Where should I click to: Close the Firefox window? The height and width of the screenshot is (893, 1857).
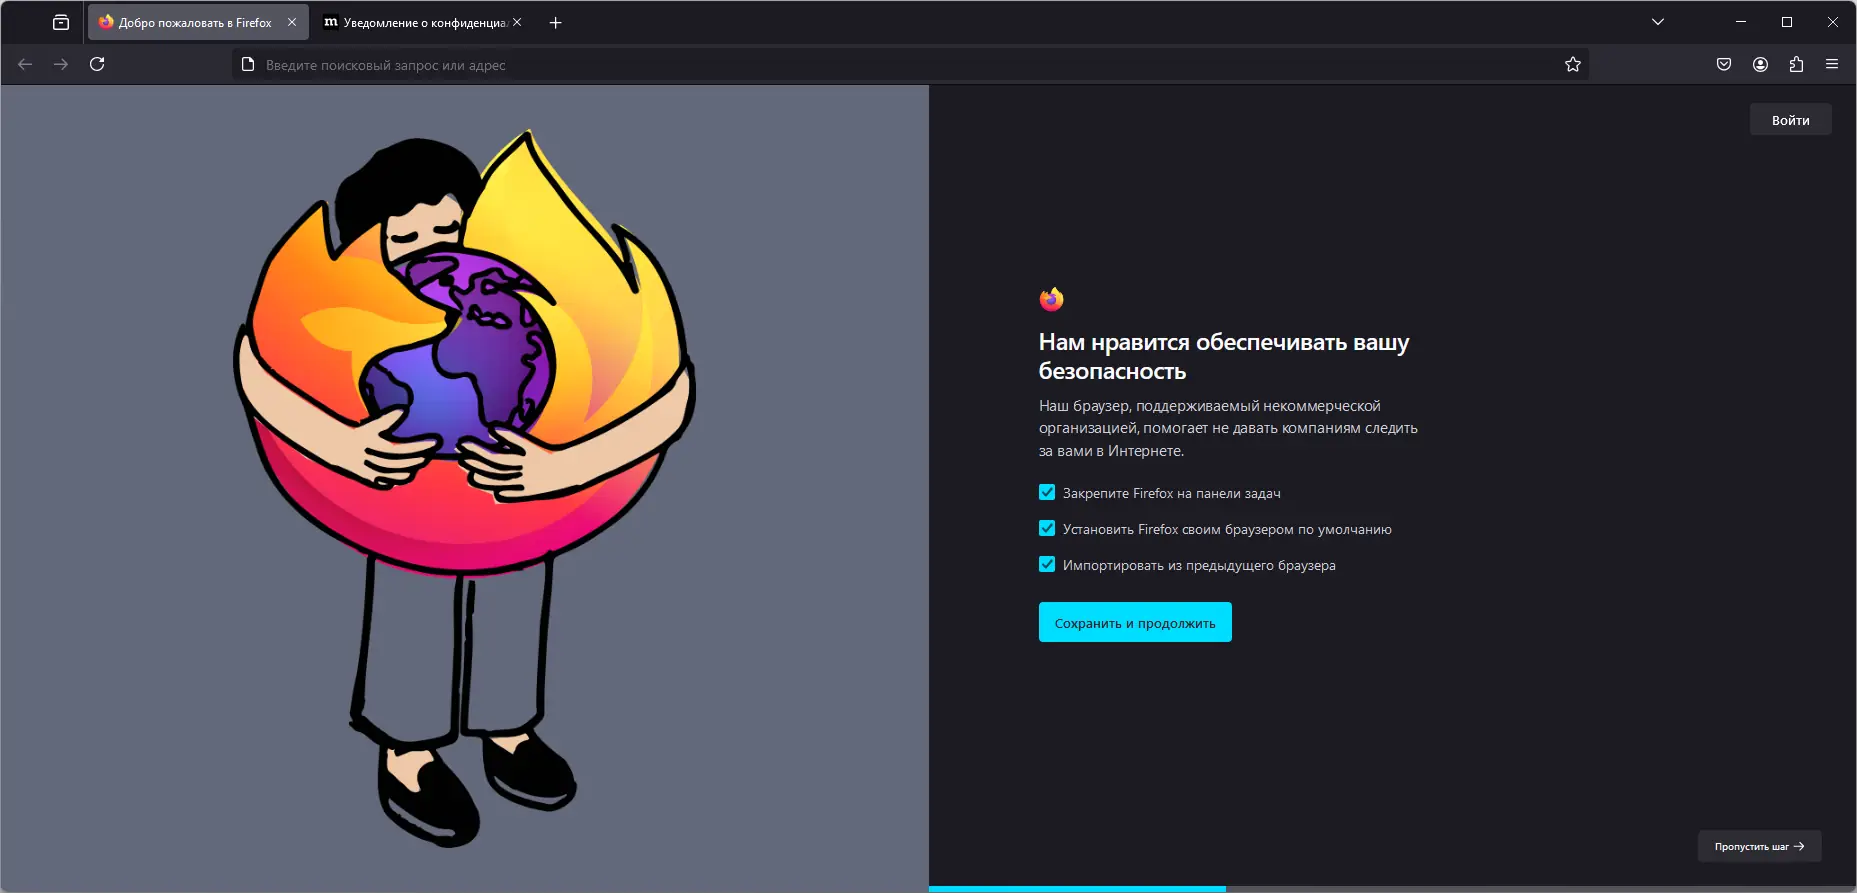pyautogui.click(x=1833, y=22)
